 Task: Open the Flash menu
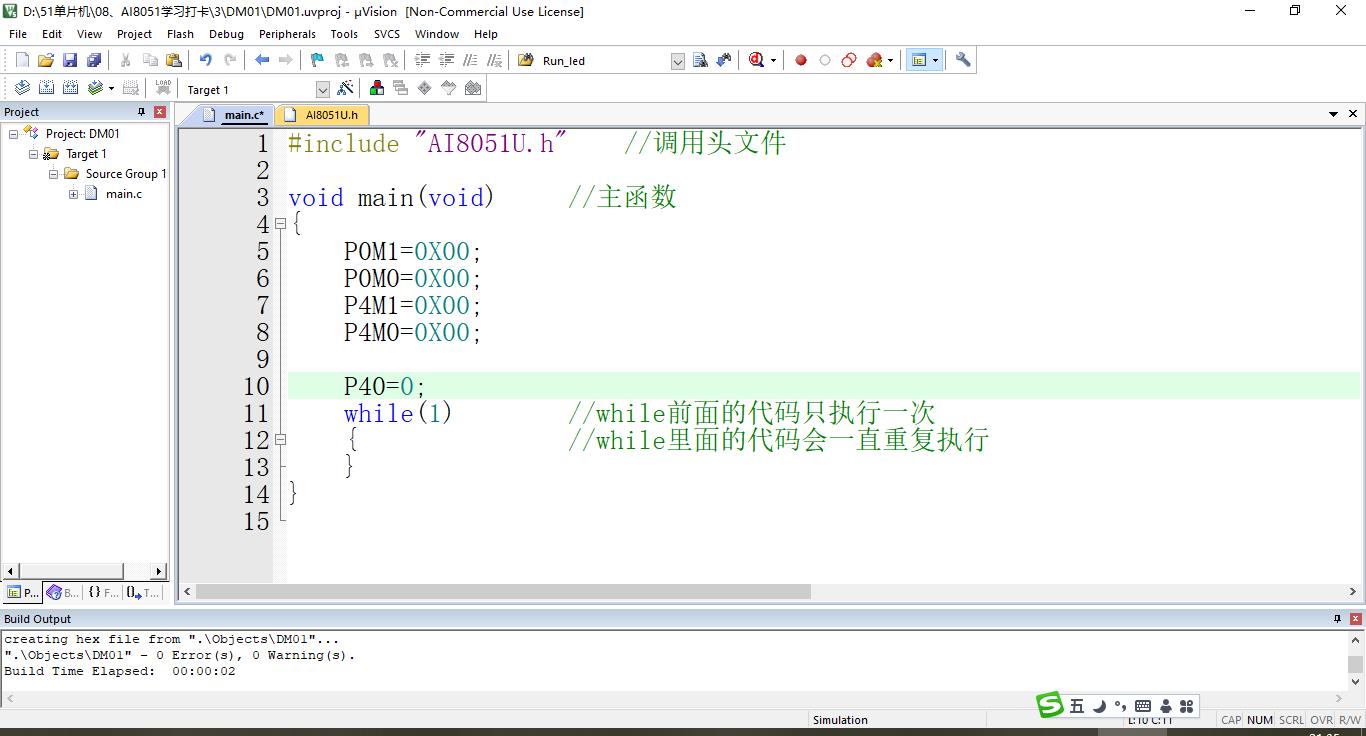coord(180,34)
